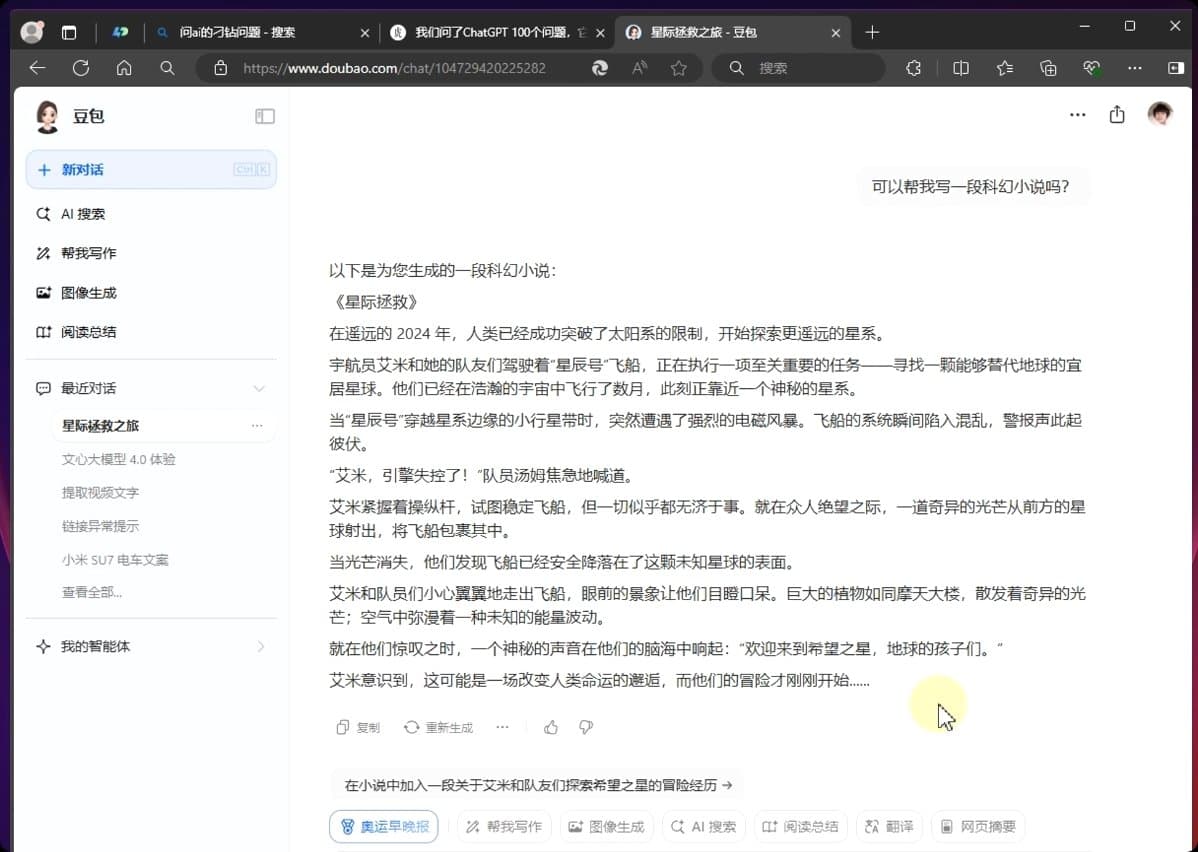Collapse the 最近对话 section

259,388
